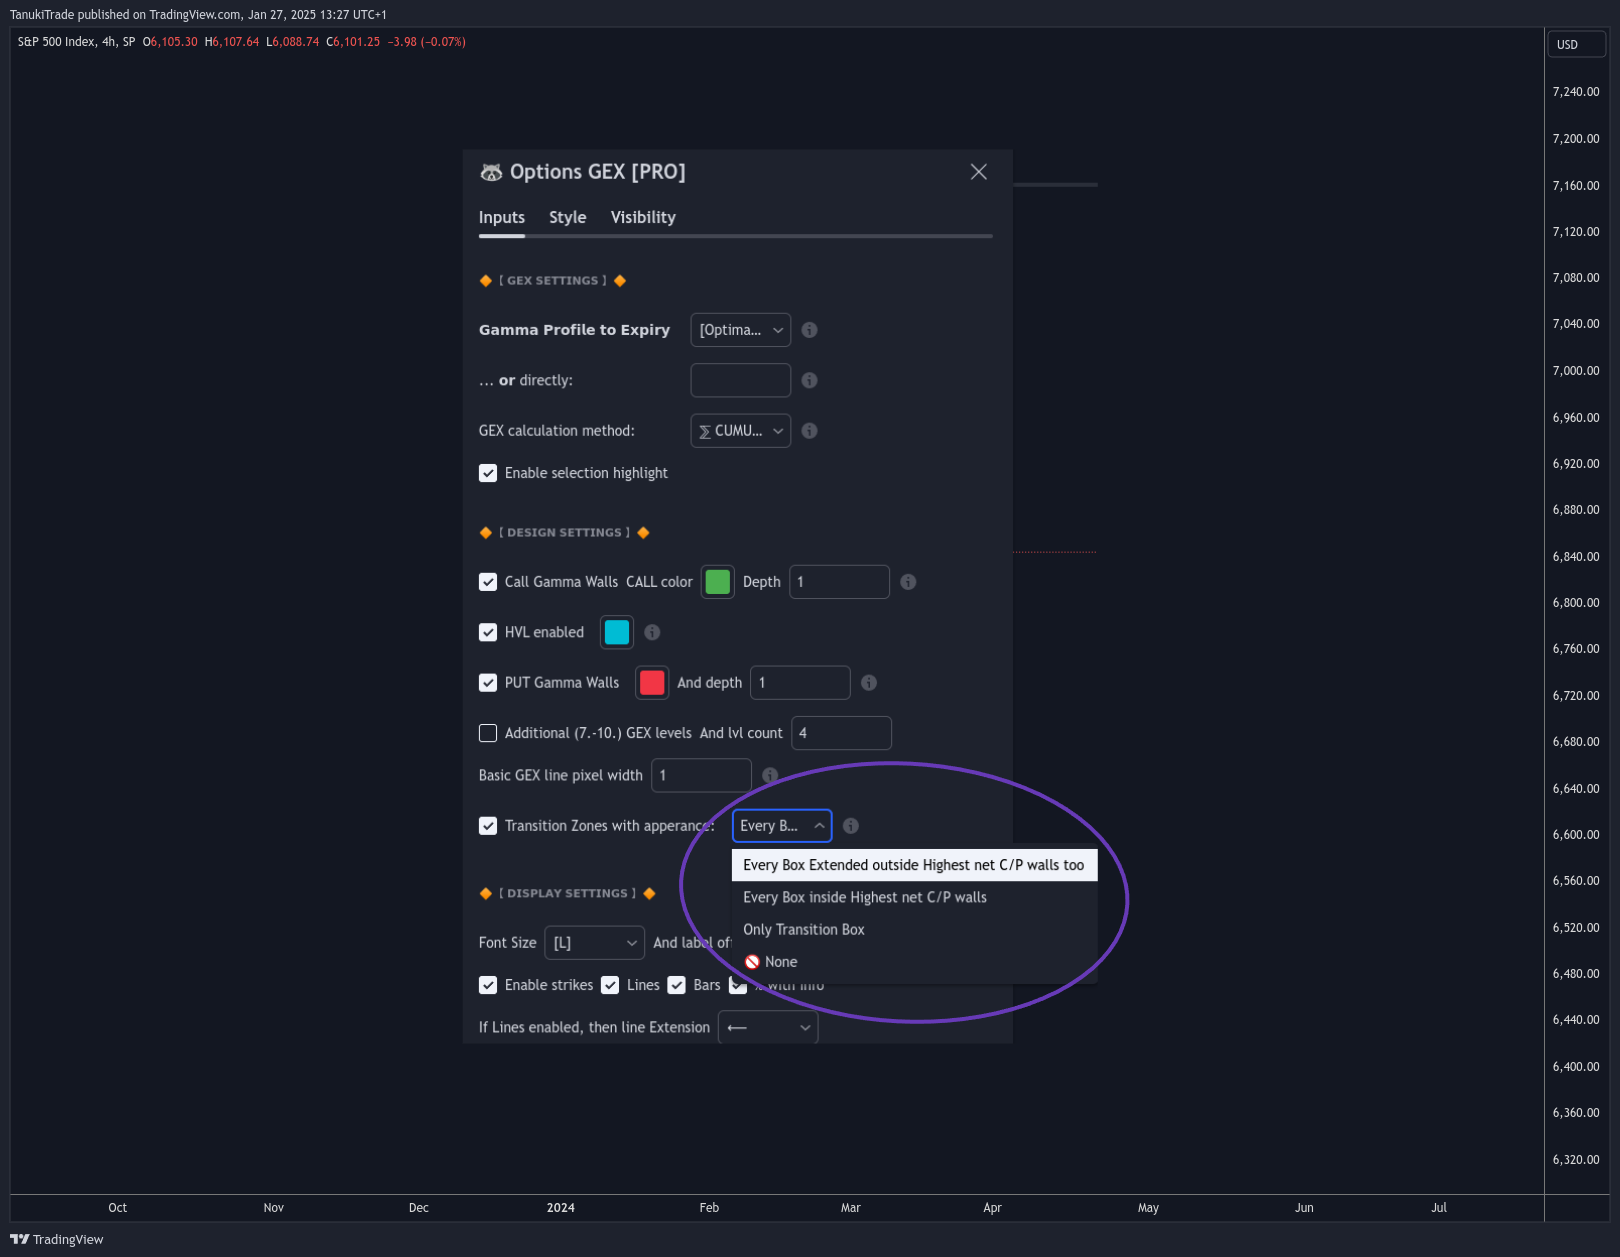The height and width of the screenshot is (1257, 1620).
Task: Open the Font Size dropdown
Action: pos(595,943)
